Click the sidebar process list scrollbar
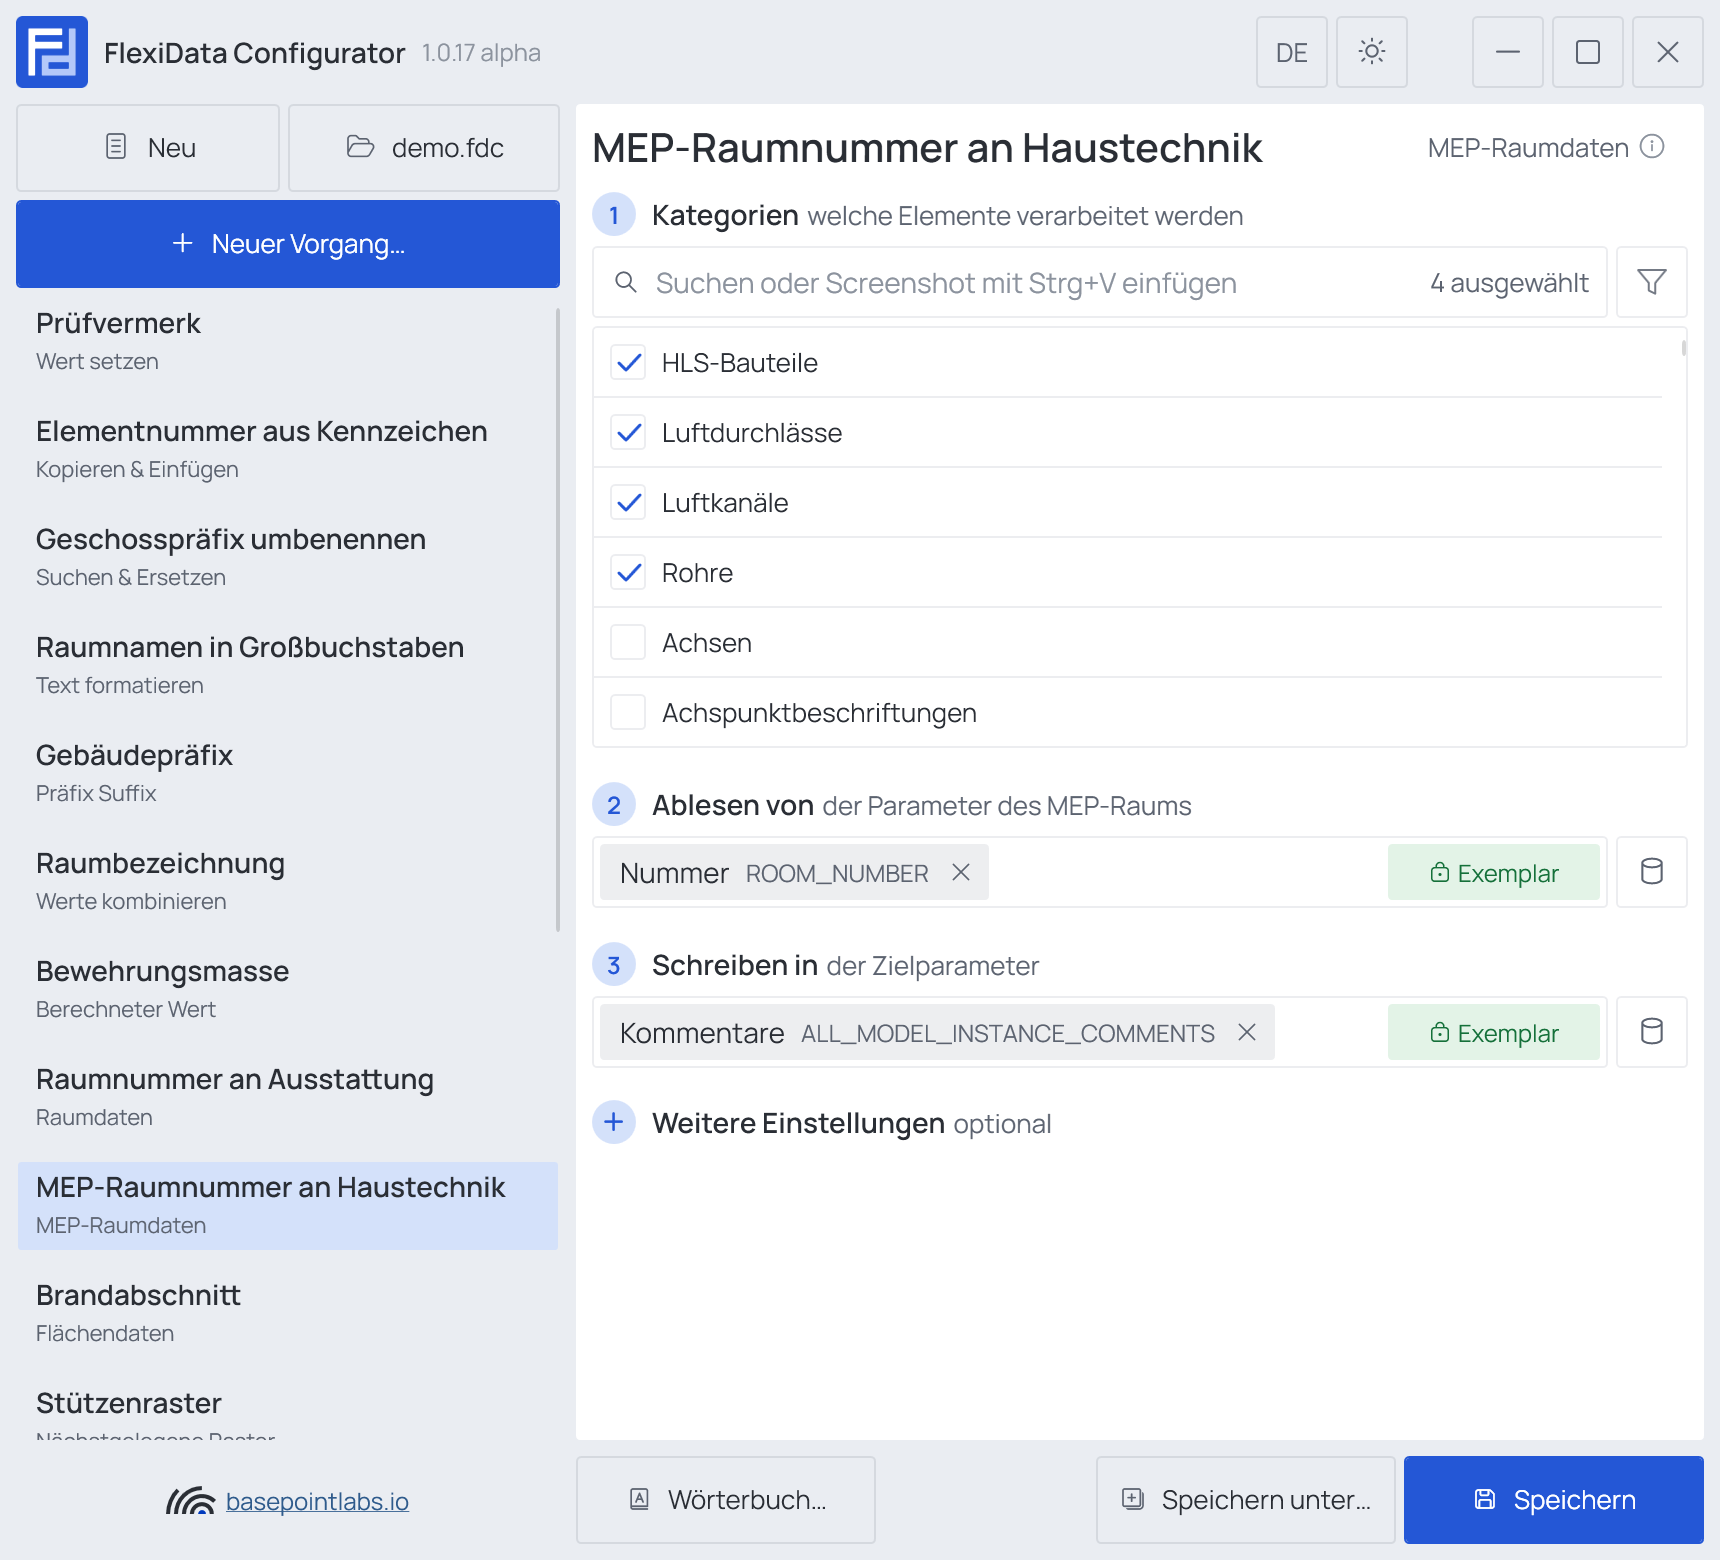This screenshot has width=1720, height=1560. click(558, 620)
